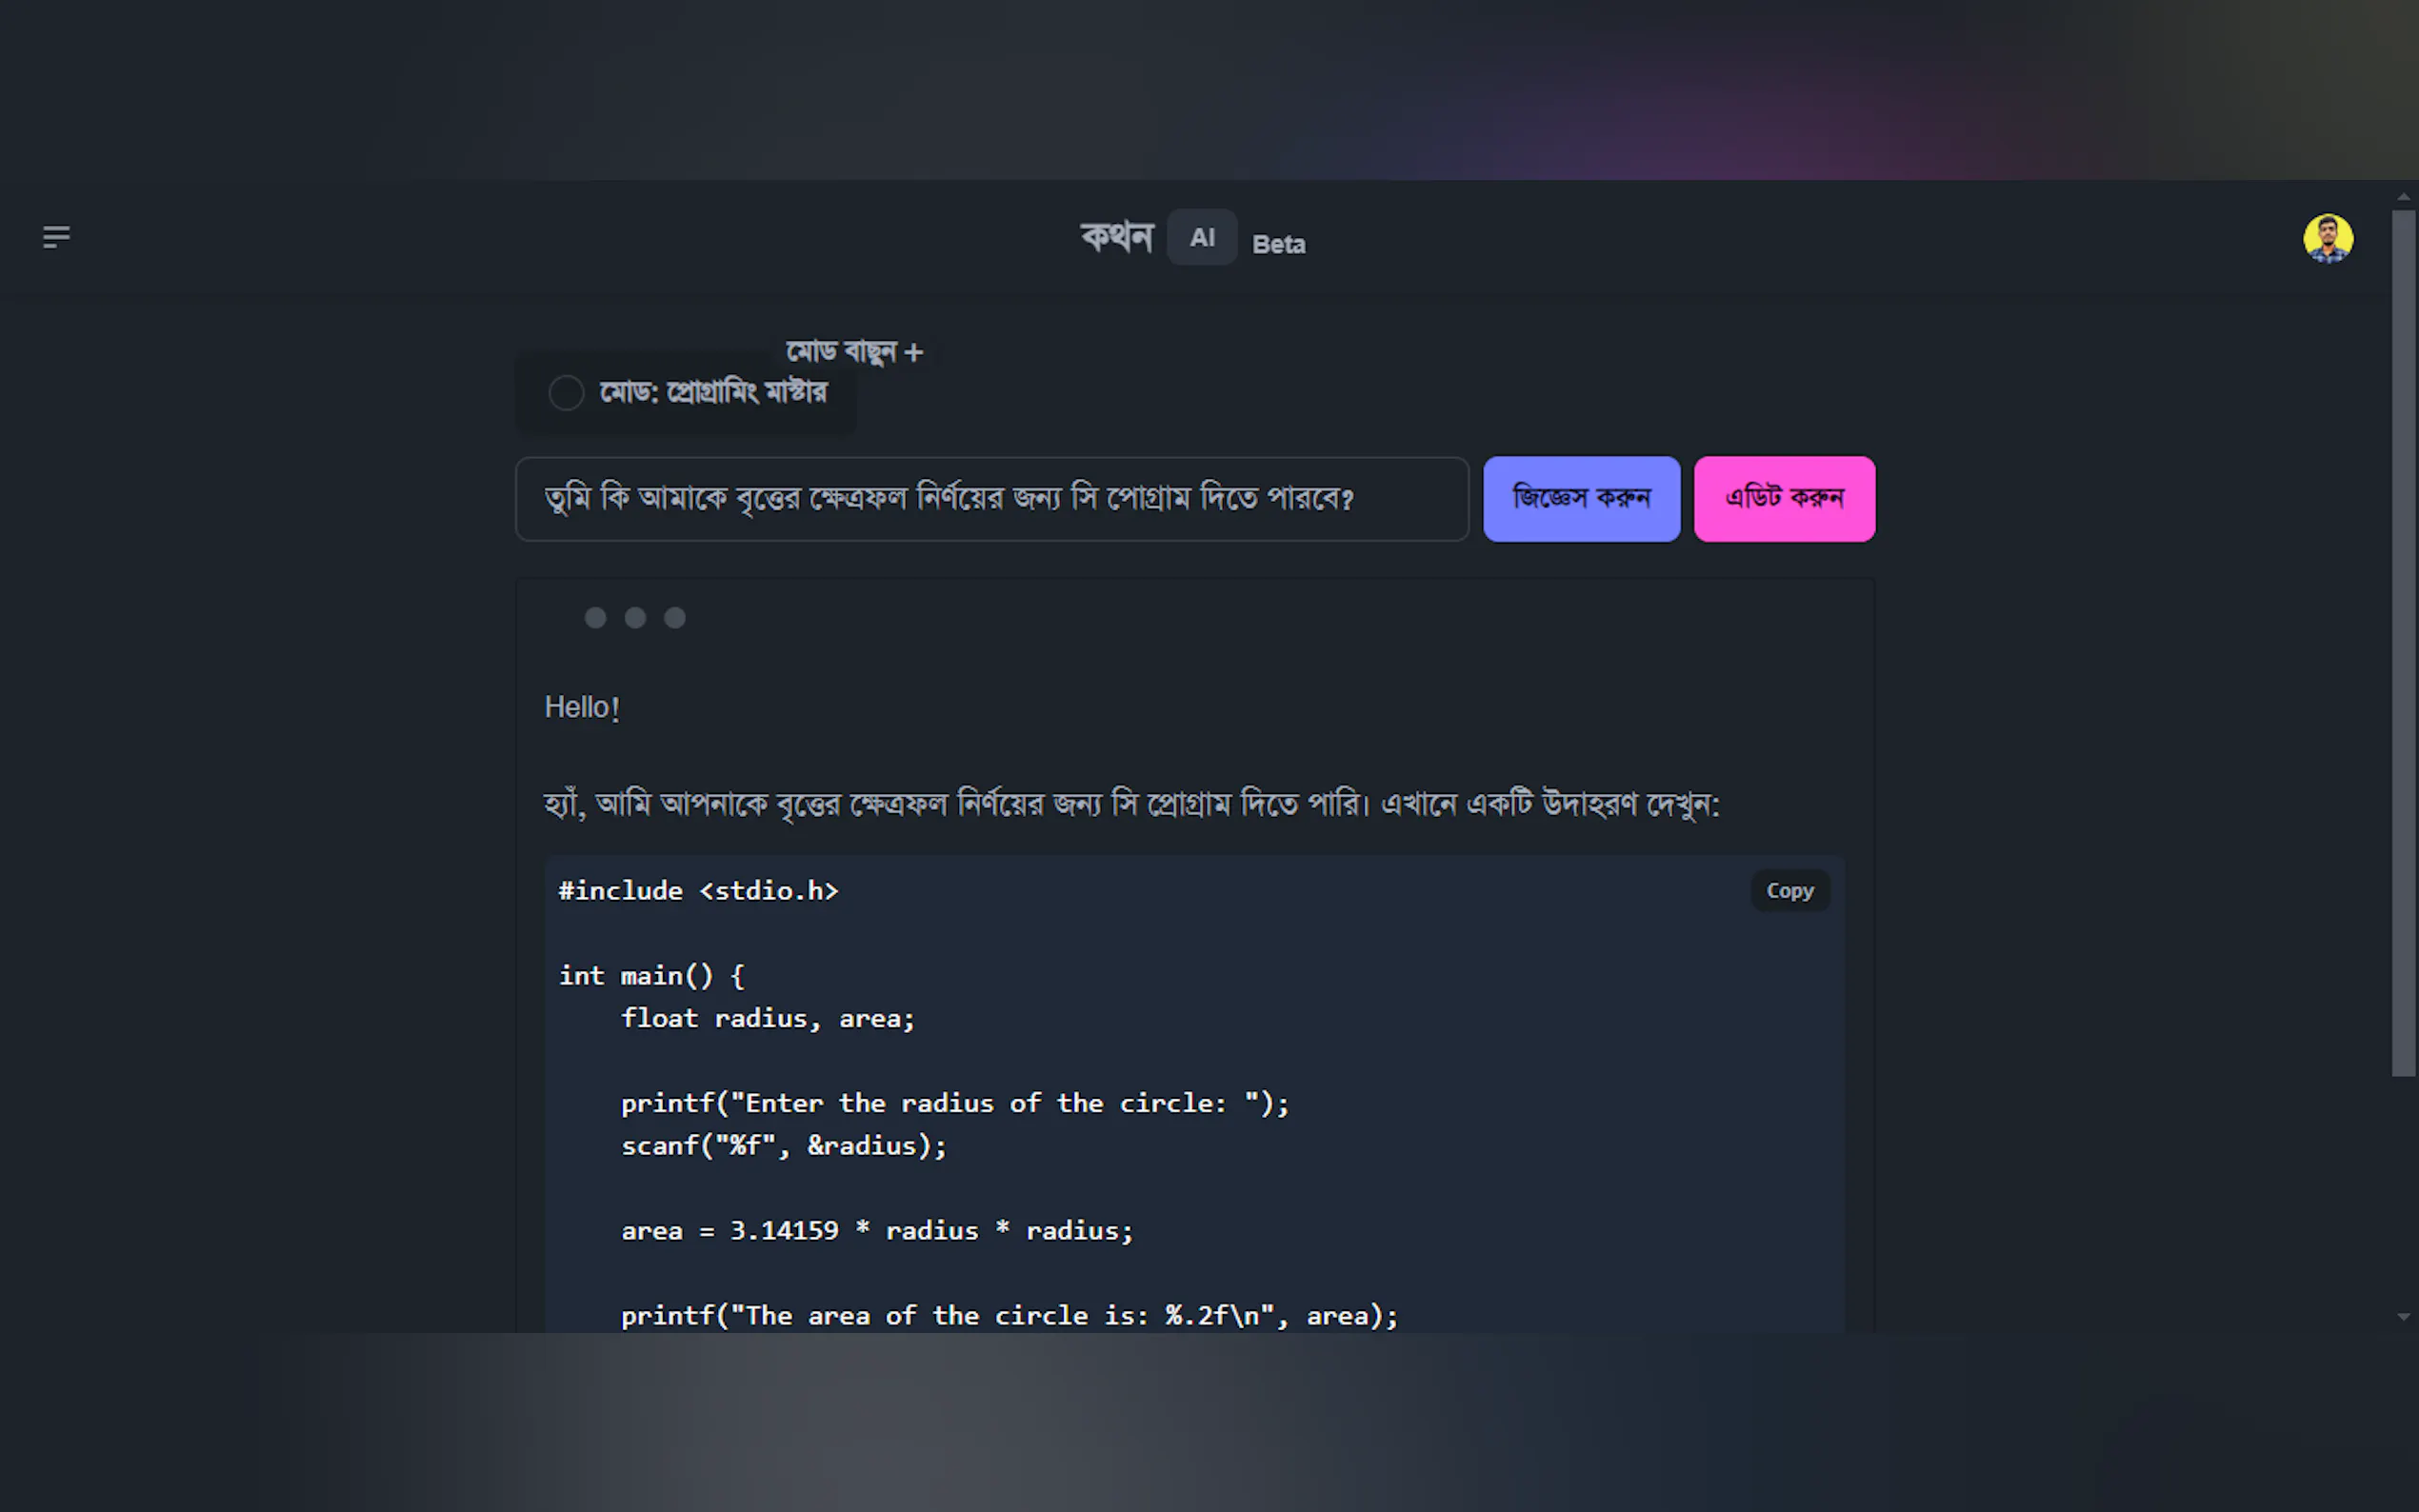The width and height of the screenshot is (2419, 1512).
Task: Click the middle loading dot
Action: click(635, 618)
